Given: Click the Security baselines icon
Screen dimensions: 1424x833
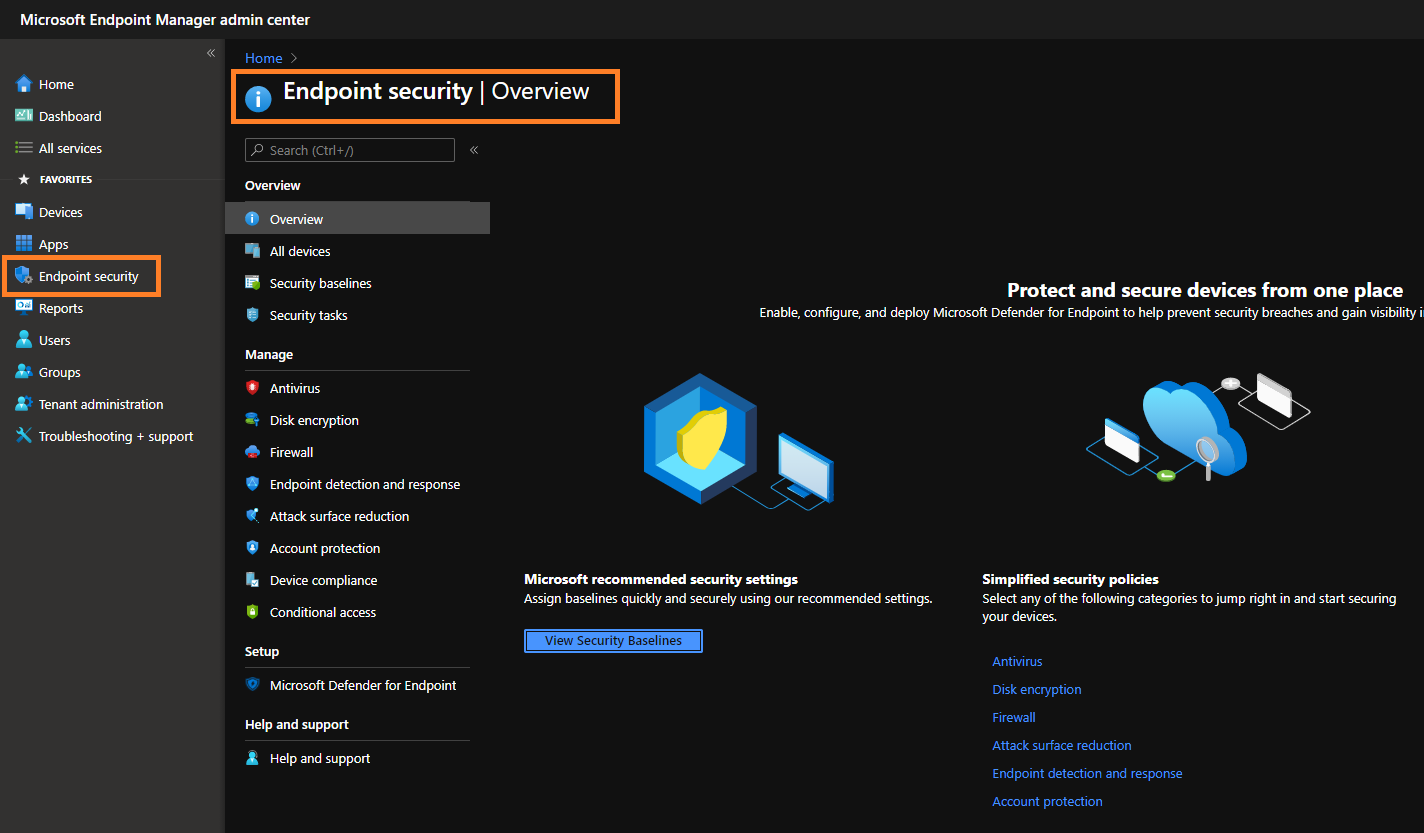Looking at the screenshot, I should pos(253,283).
